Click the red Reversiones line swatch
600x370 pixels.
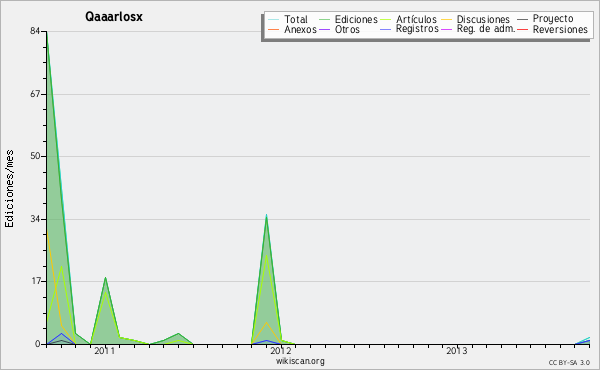(x=522, y=29)
